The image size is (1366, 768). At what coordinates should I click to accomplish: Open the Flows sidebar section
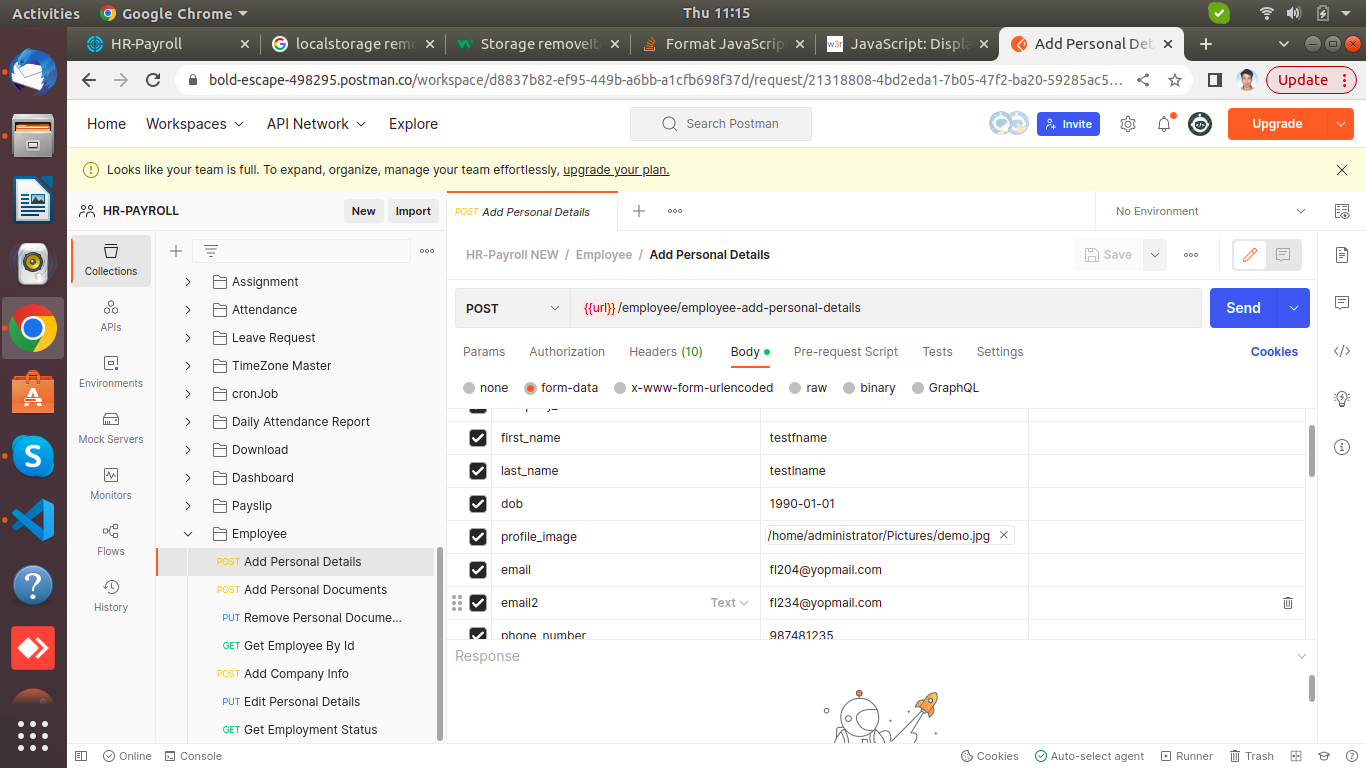pyautogui.click(x=111, y=539)
